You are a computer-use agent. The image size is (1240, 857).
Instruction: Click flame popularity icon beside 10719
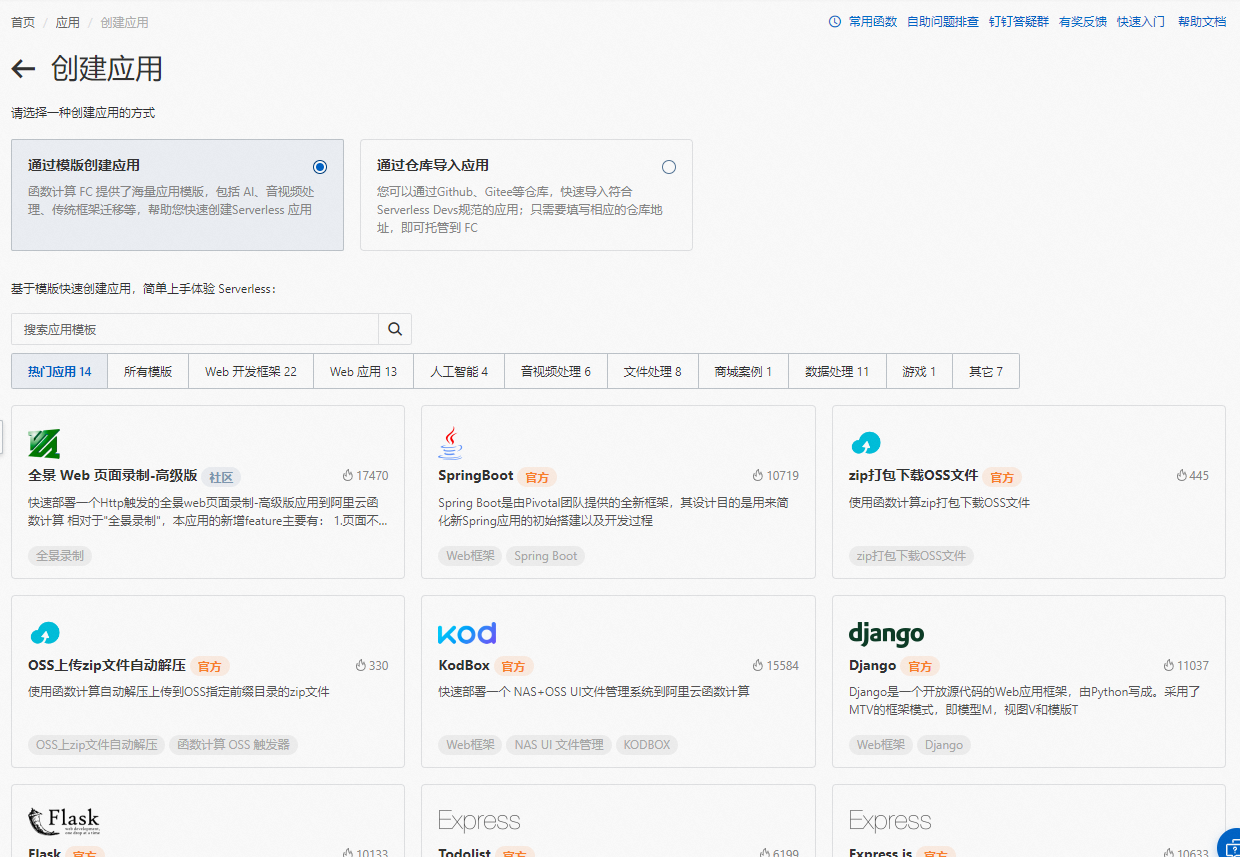pyautogui.click(x=758, y=476)
